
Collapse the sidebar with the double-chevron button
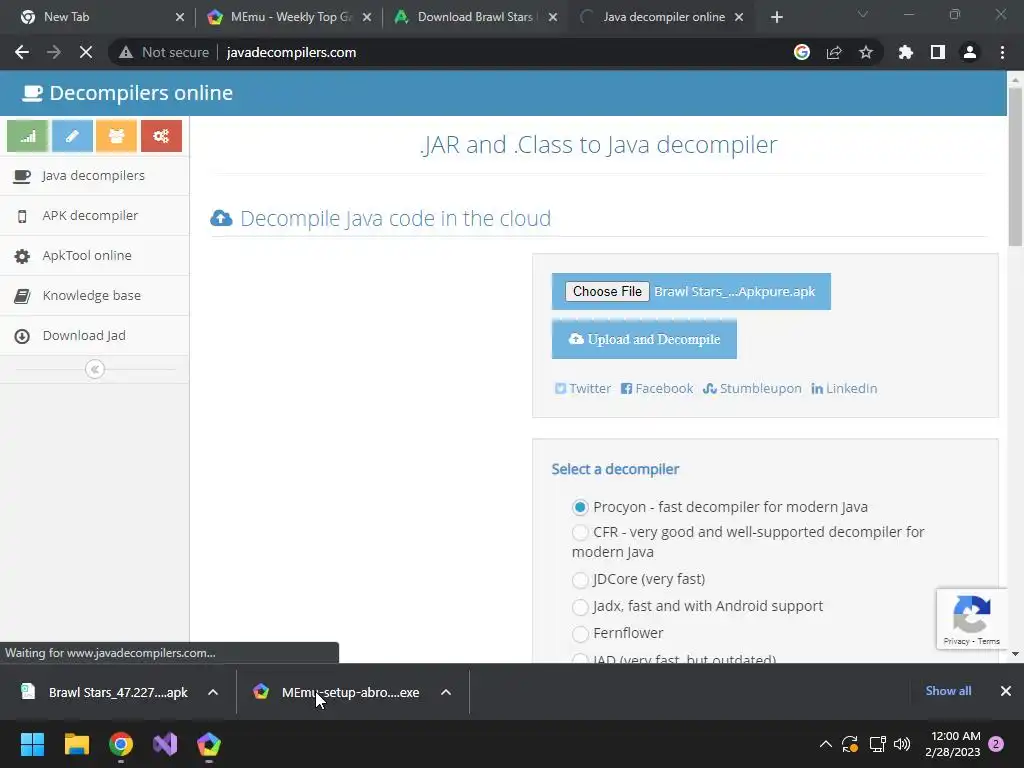pyautogui.click(x=95, y=370)
